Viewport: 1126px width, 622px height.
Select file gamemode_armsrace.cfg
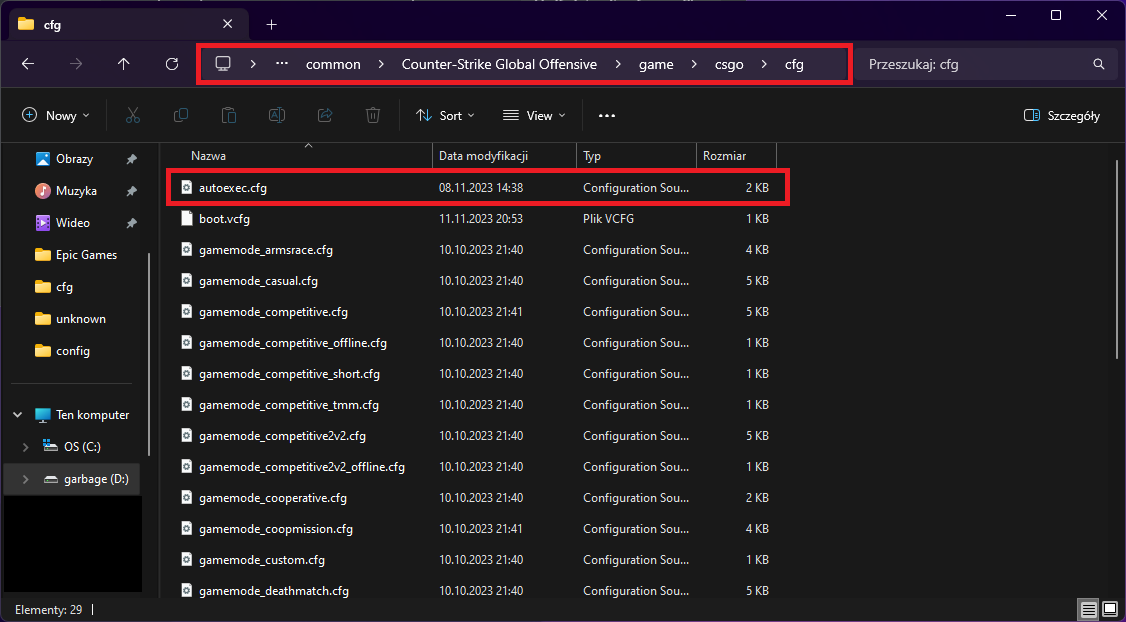(266, 250)
